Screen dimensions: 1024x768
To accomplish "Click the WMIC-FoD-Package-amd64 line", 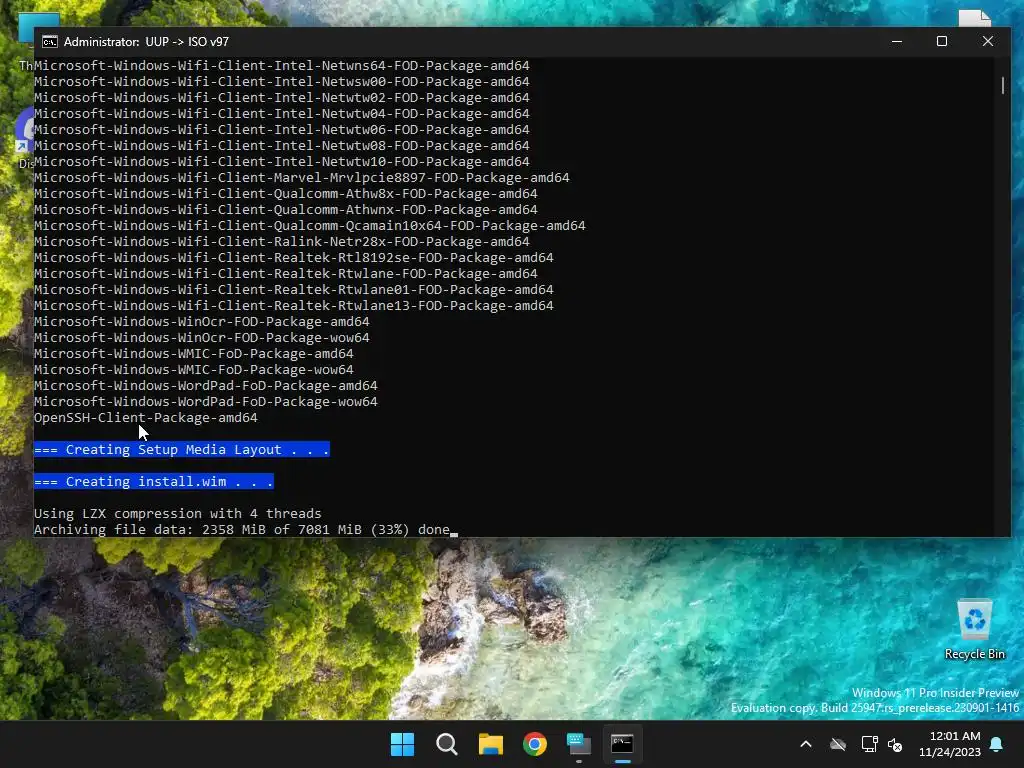I will pos(194,353).
